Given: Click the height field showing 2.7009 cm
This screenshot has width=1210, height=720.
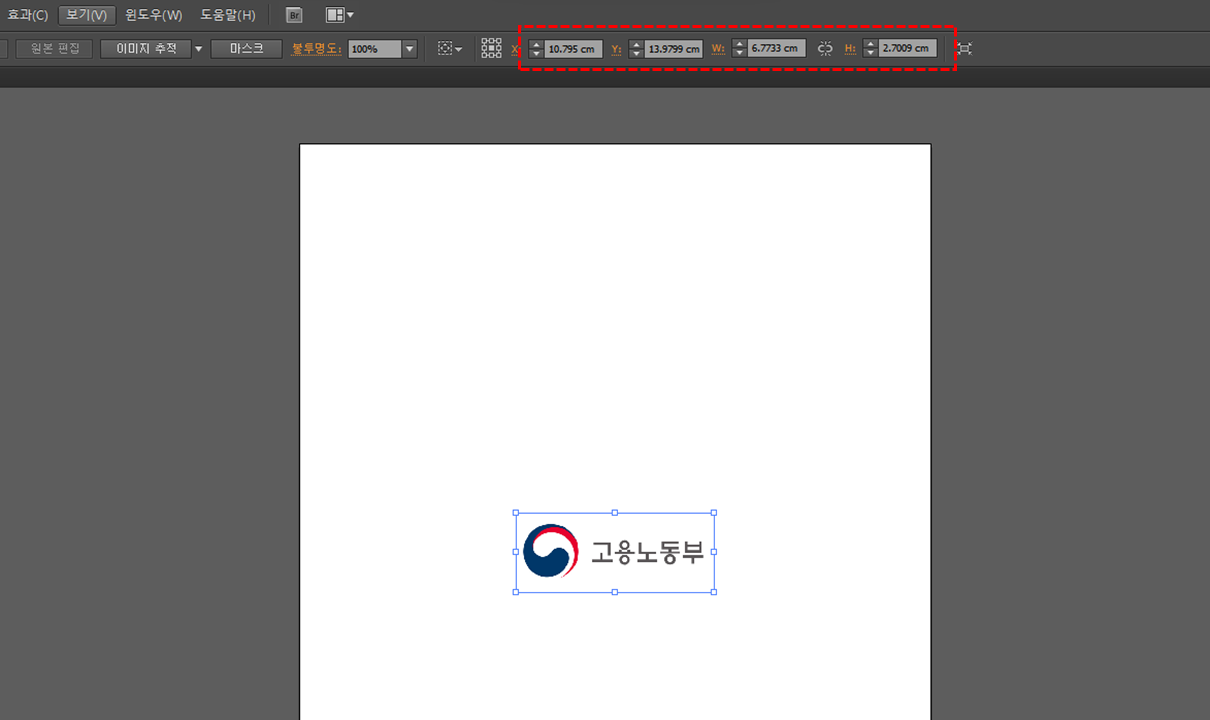Looking at the screenshot, I should click(907, 48).
